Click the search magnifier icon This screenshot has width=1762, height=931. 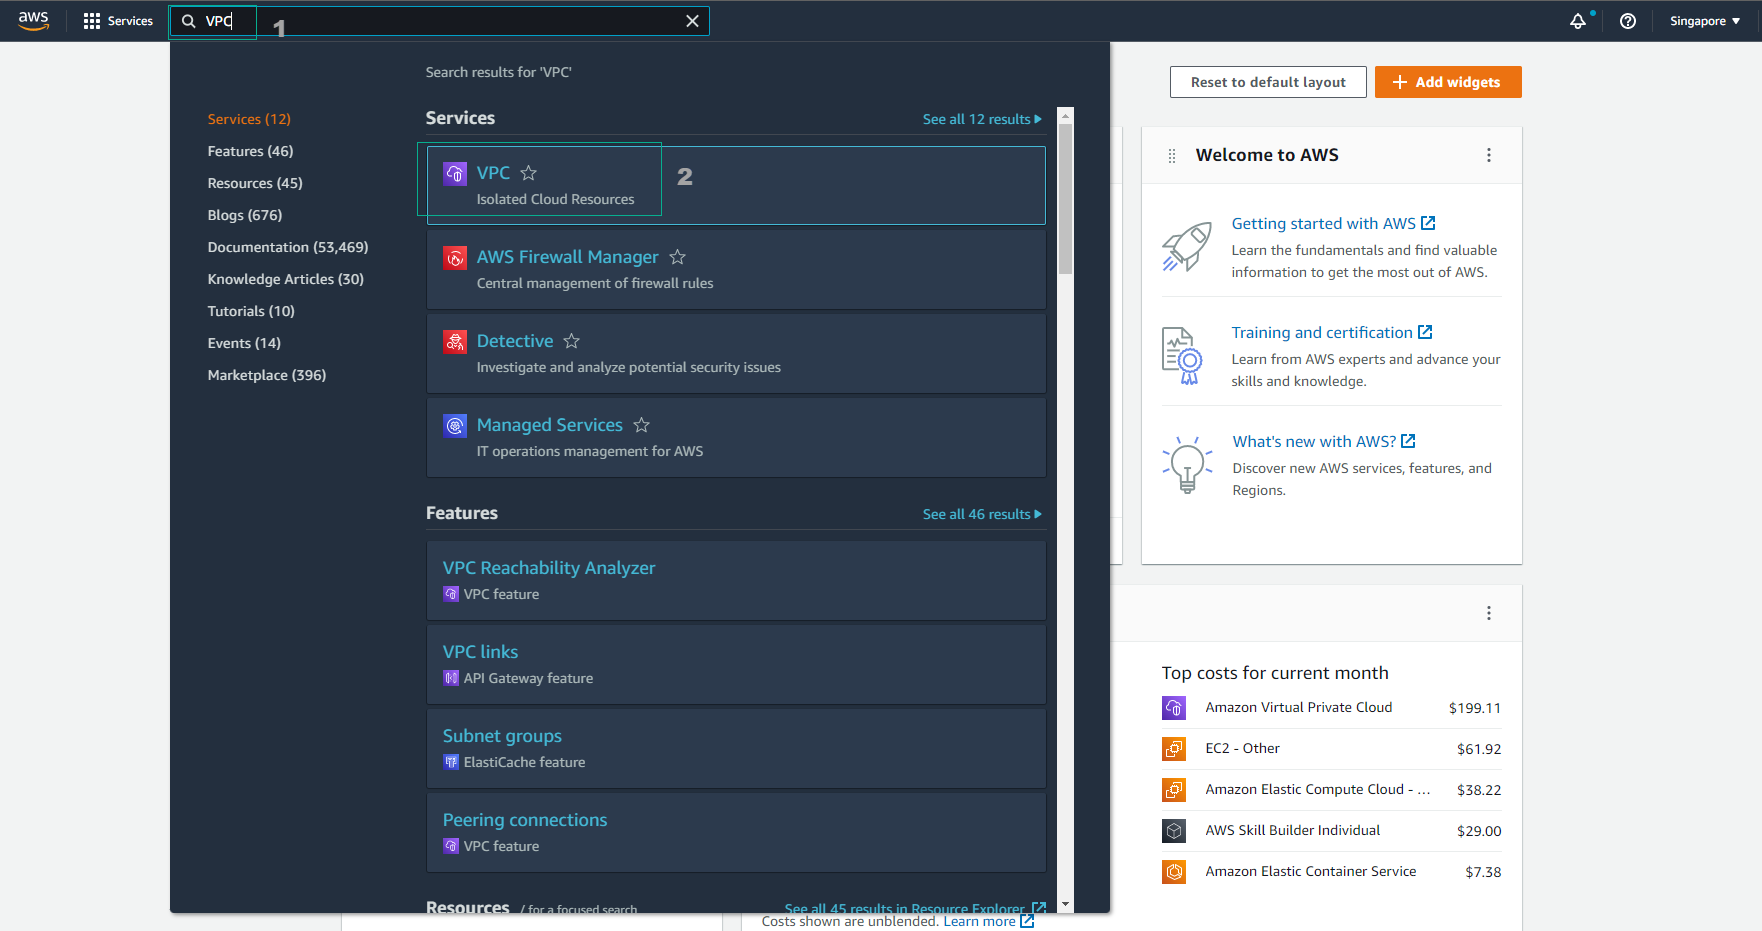pyautogui.click(x=188, y=21)
